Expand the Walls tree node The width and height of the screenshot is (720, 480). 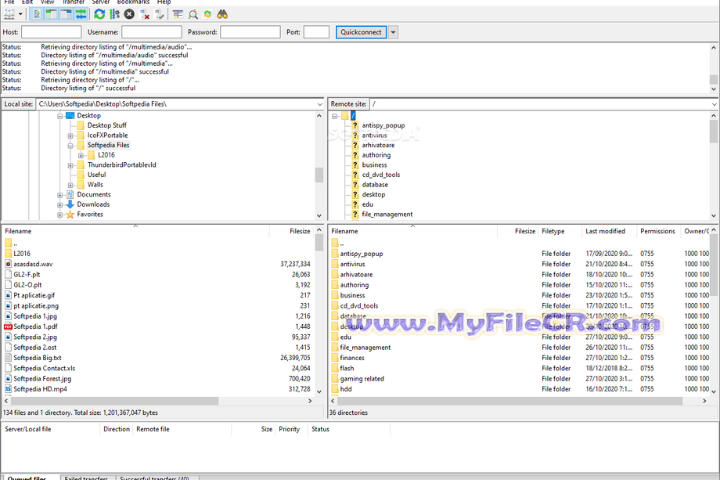point(70,185)
